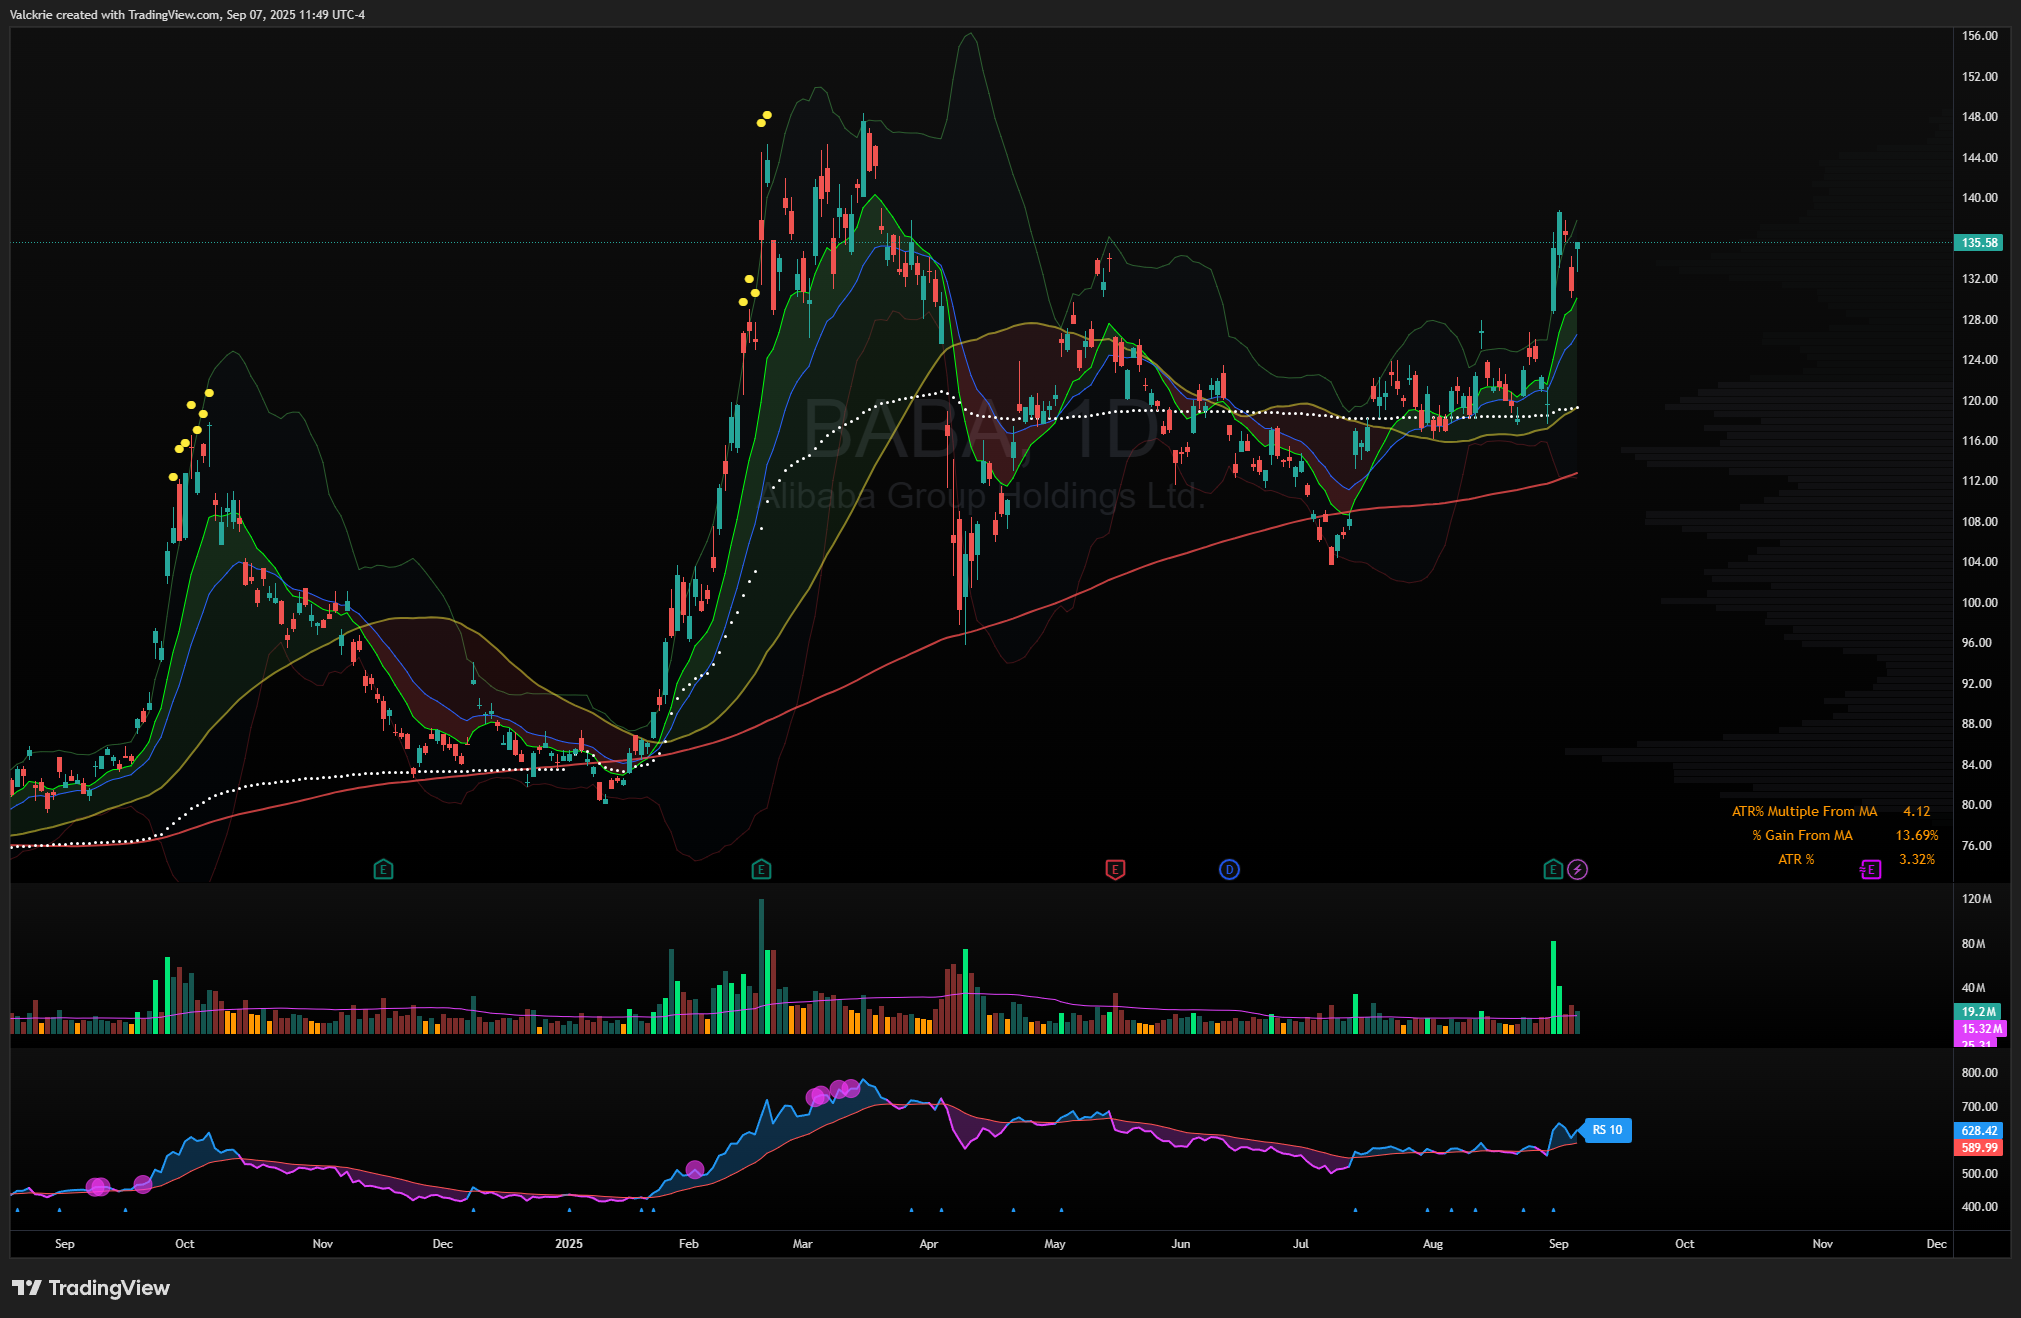Click the purple lightning bolt event icon
This screenshot has height=1318, width=2021.
(x=1577, y=869)
